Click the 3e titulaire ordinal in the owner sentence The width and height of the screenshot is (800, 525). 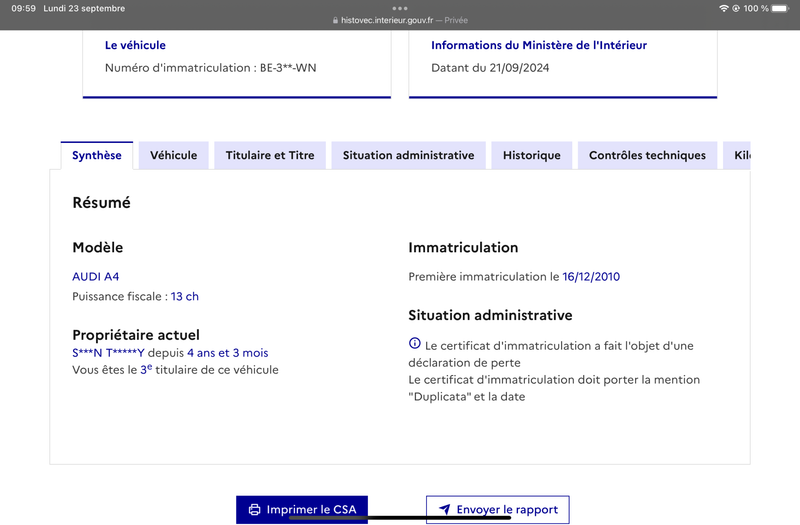(146, 369)
